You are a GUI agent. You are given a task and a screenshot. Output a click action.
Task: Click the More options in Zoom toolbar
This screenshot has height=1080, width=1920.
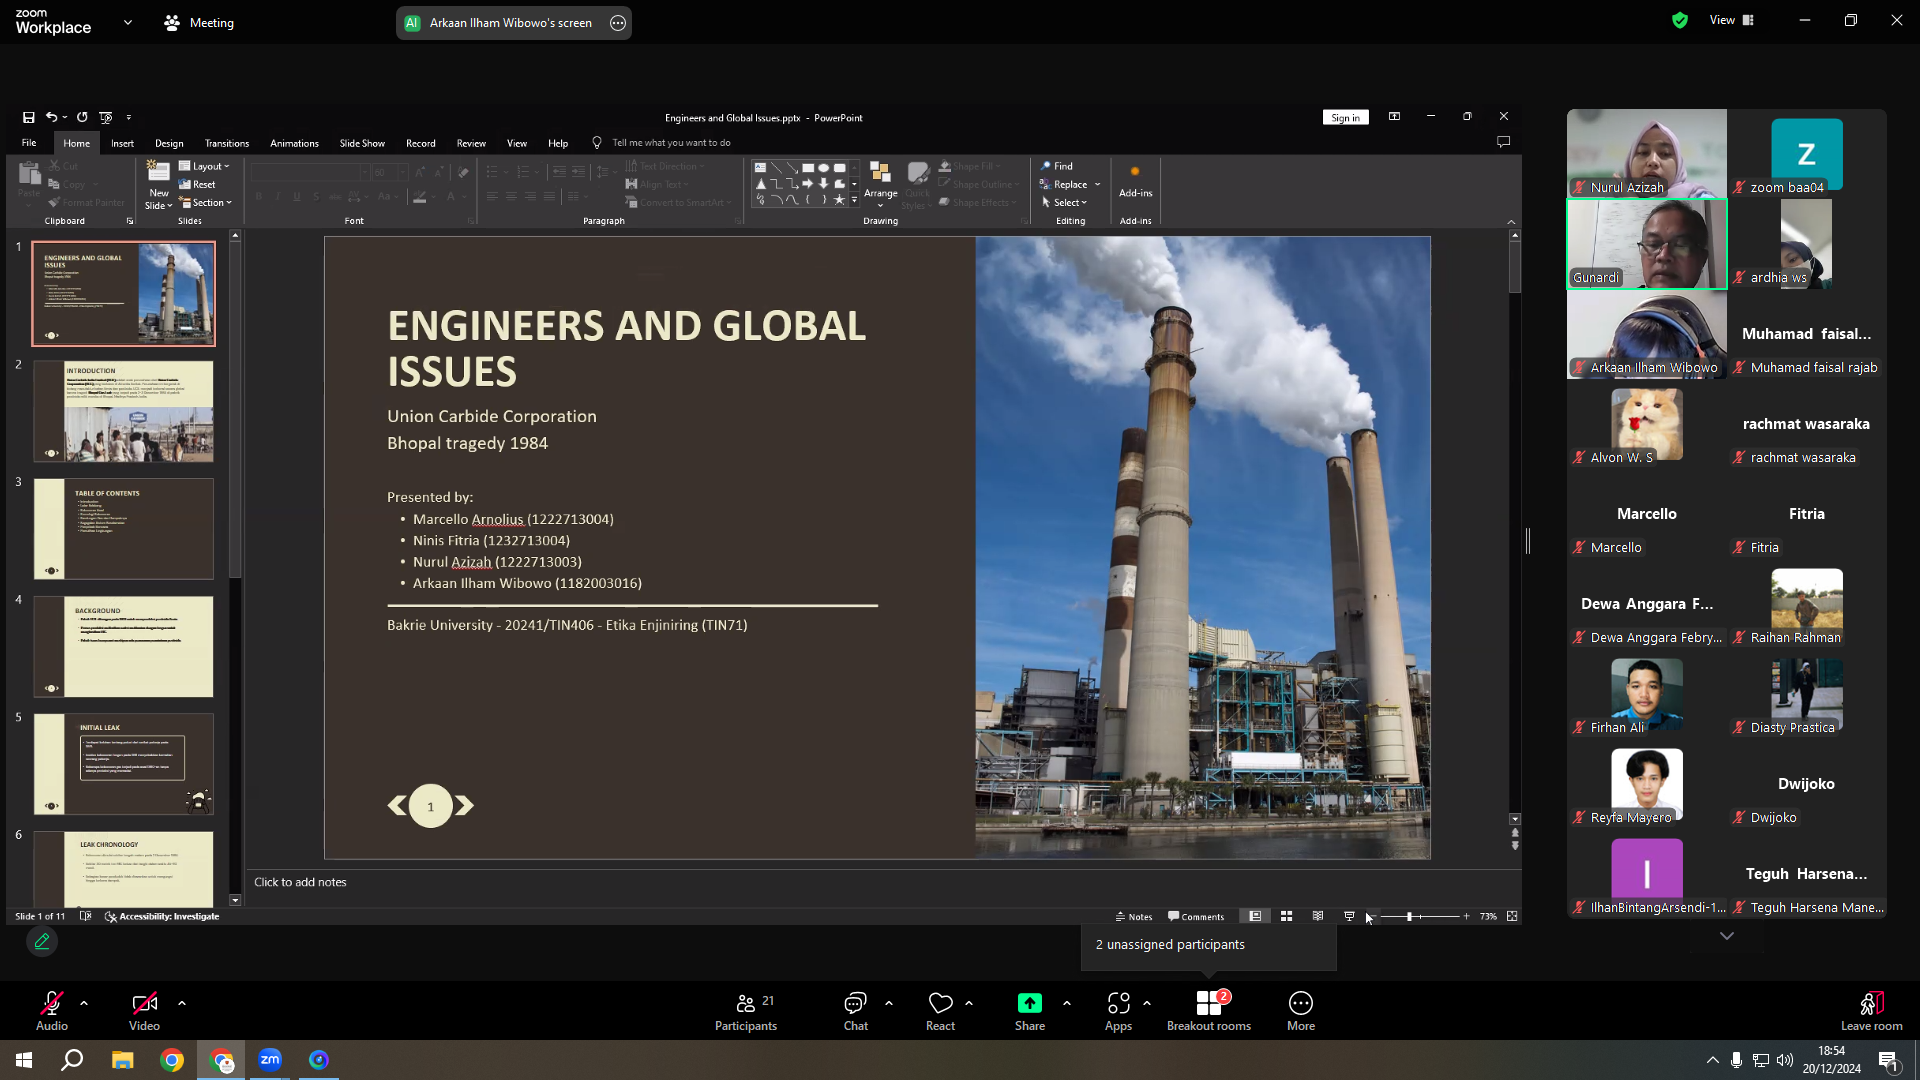1301,1011
